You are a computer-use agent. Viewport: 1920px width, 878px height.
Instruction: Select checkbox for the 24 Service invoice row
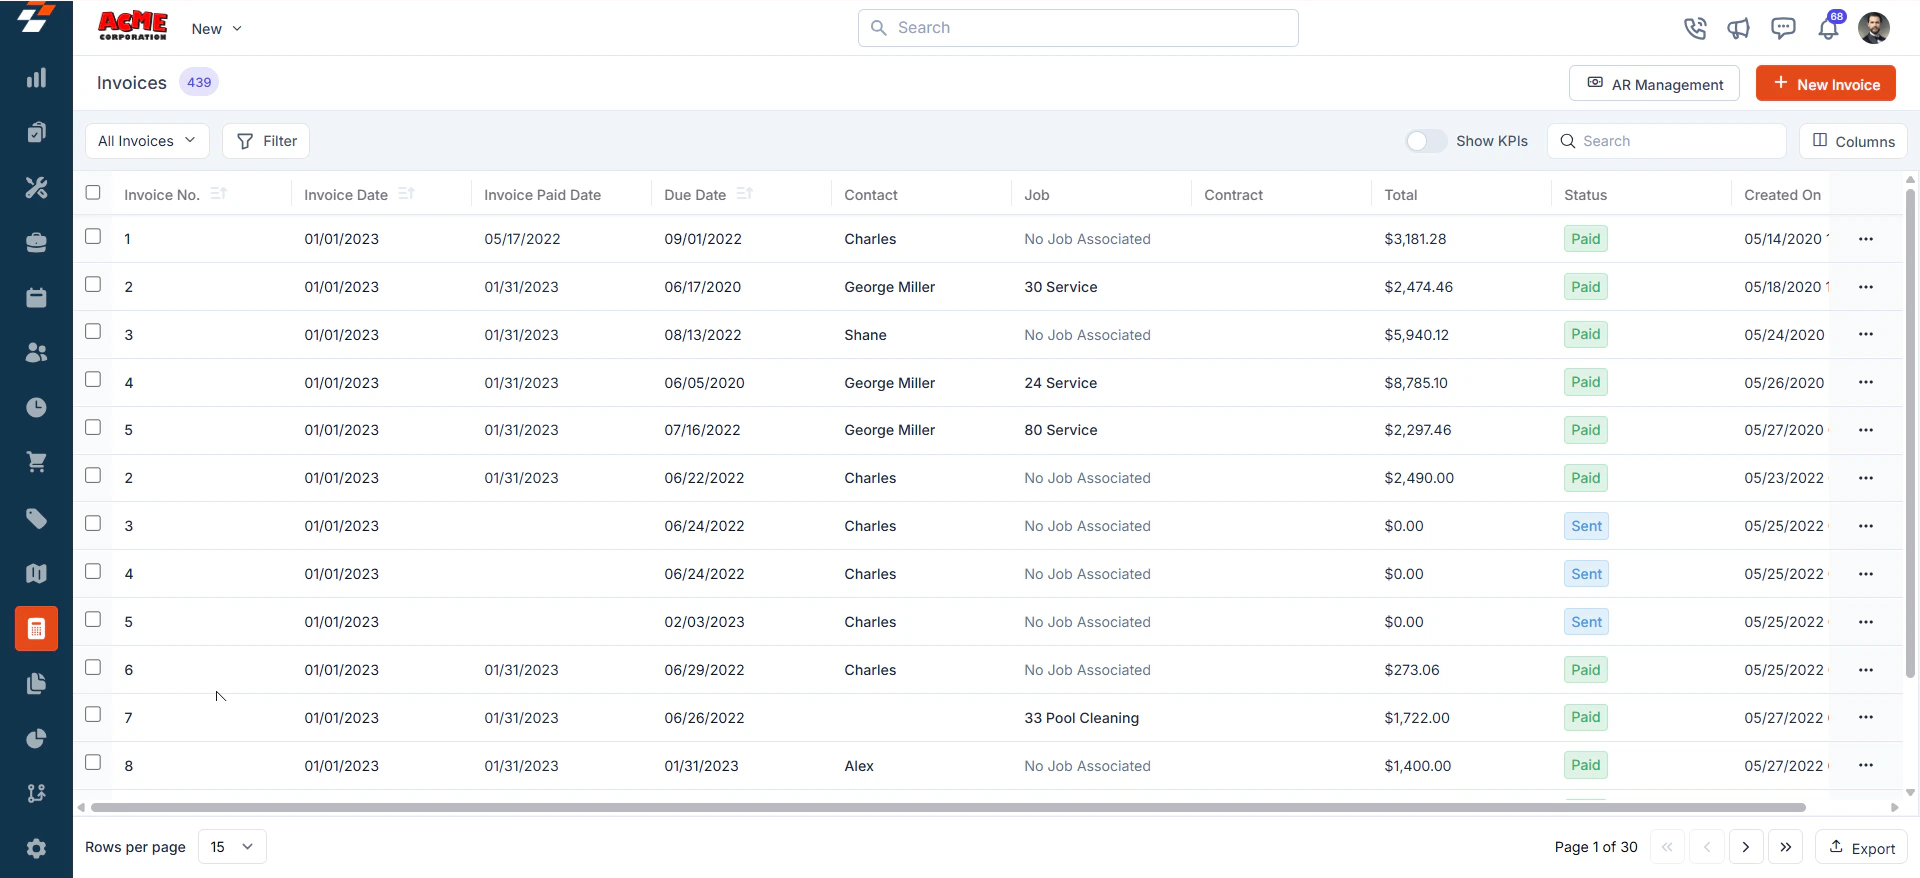tap(93, 380)
